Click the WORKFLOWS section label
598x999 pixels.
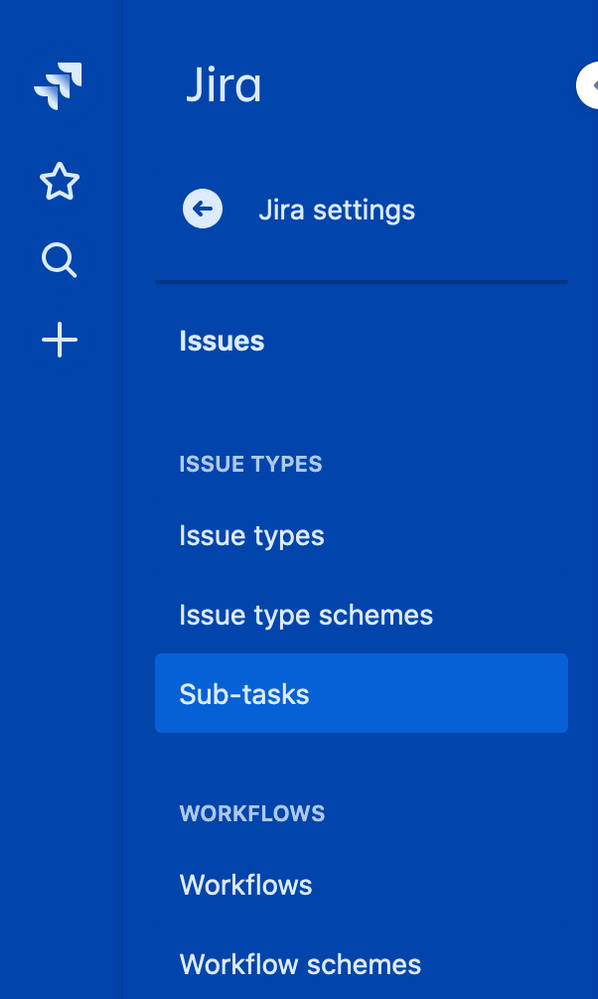coord(252,814)
